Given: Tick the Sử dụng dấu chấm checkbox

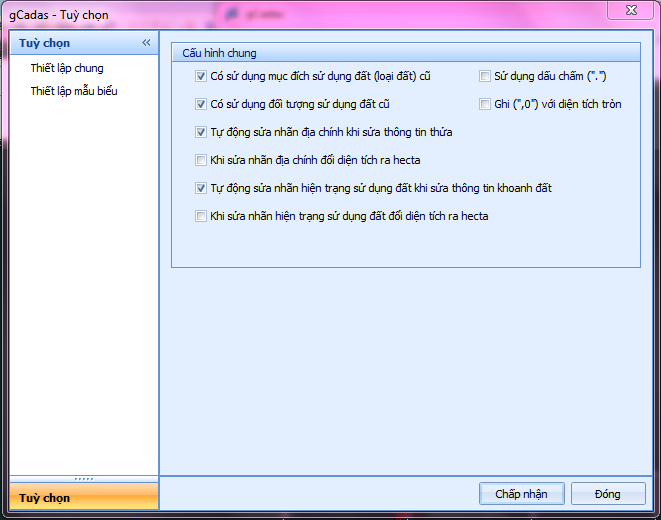Looking at the screenshot, I should [x=485, y=76].
